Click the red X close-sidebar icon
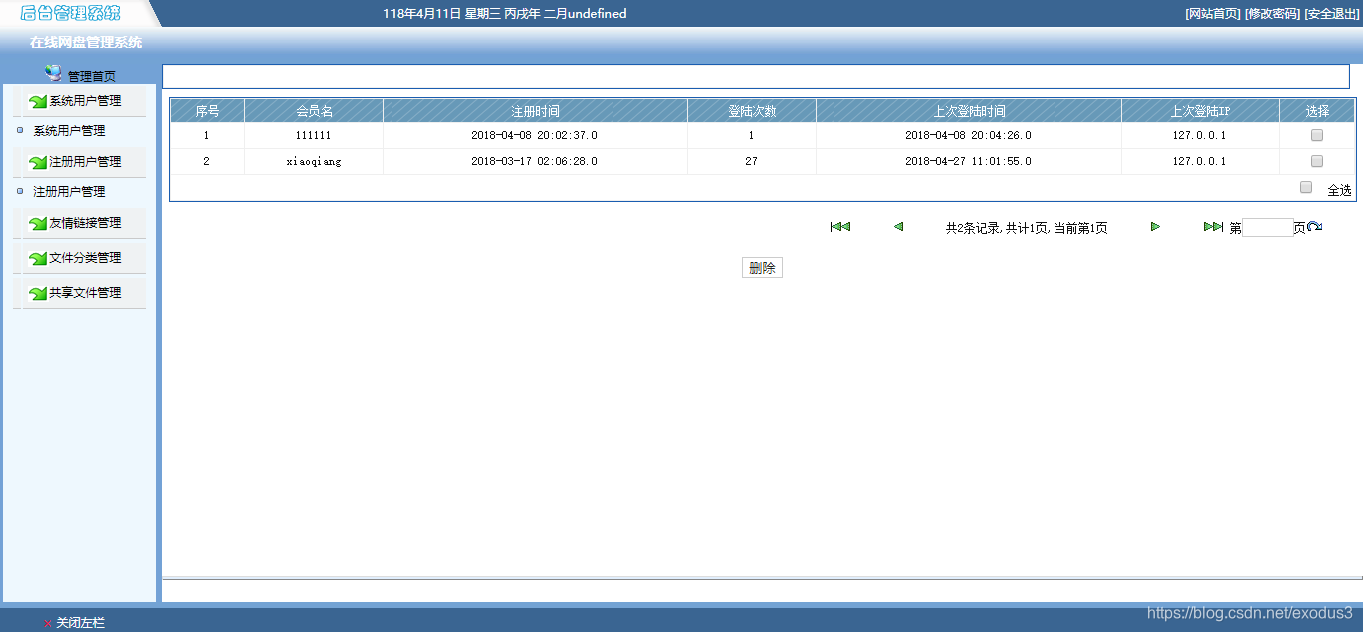Viewport: 1363px width, 632px height. coord(48,623)
